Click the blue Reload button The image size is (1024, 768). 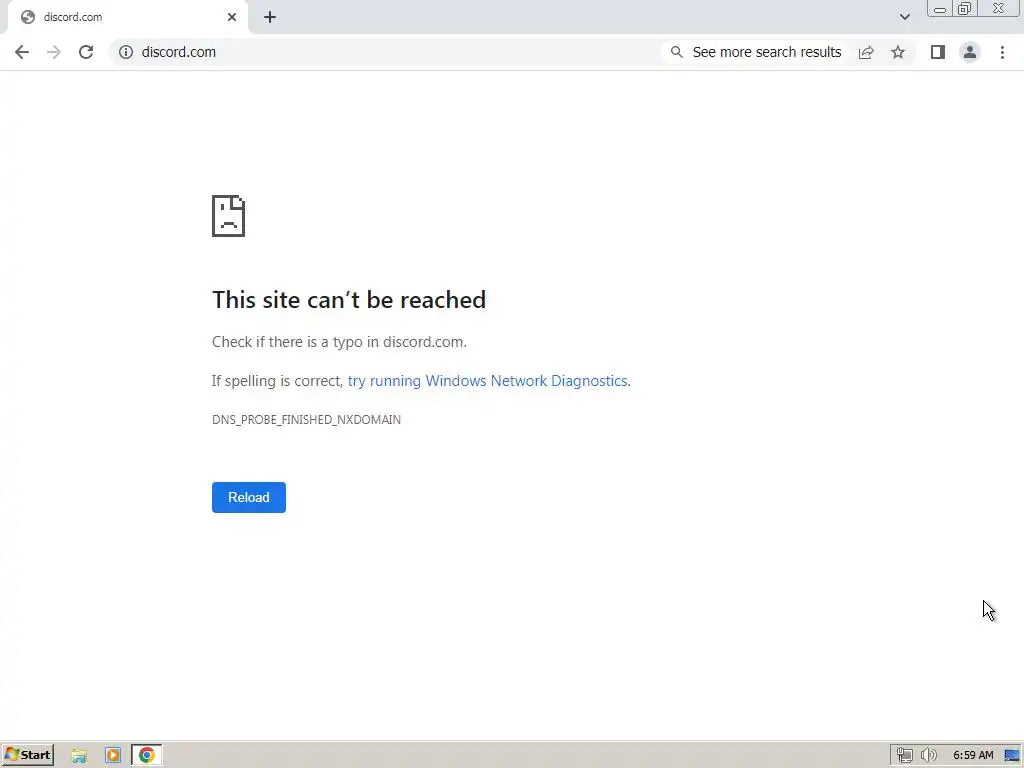(249, 498)
